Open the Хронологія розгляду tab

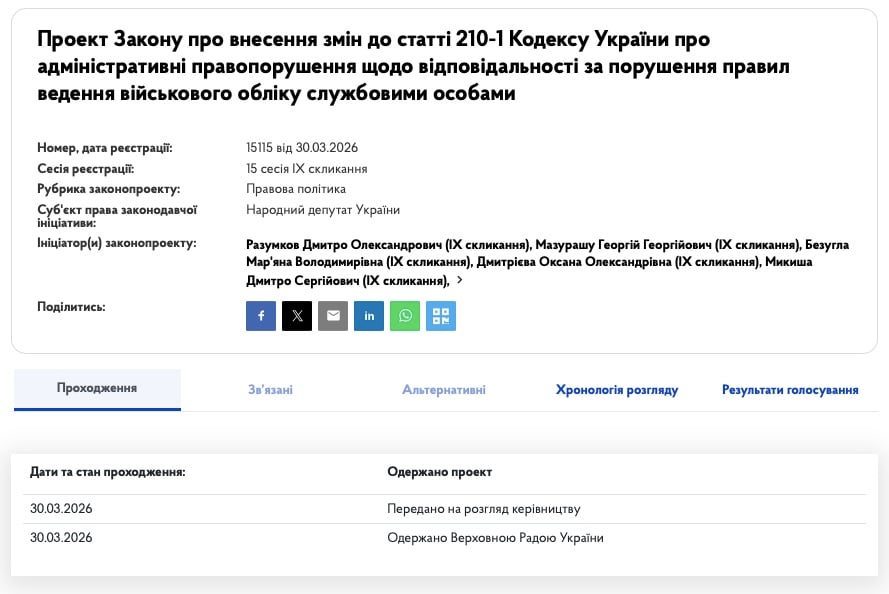[617, 390]
